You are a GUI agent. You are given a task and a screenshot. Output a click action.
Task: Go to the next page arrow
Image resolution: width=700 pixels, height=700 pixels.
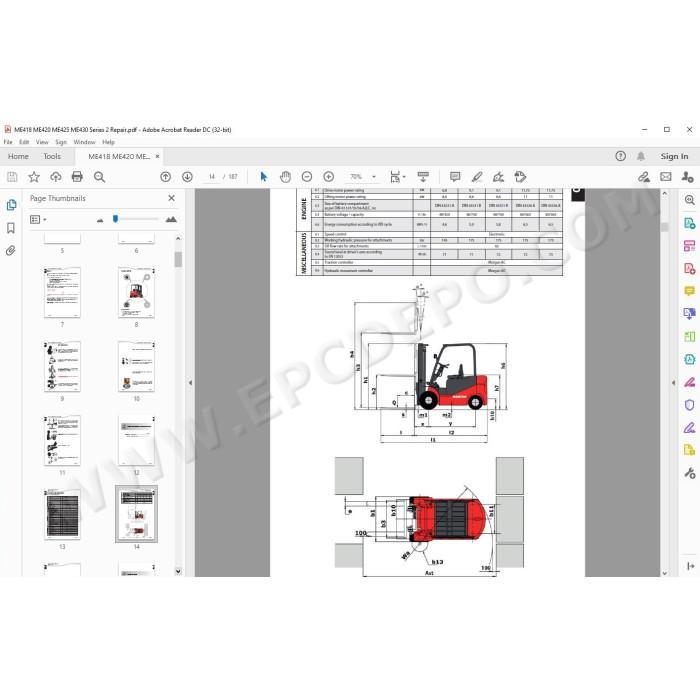(x=188, y=177)
